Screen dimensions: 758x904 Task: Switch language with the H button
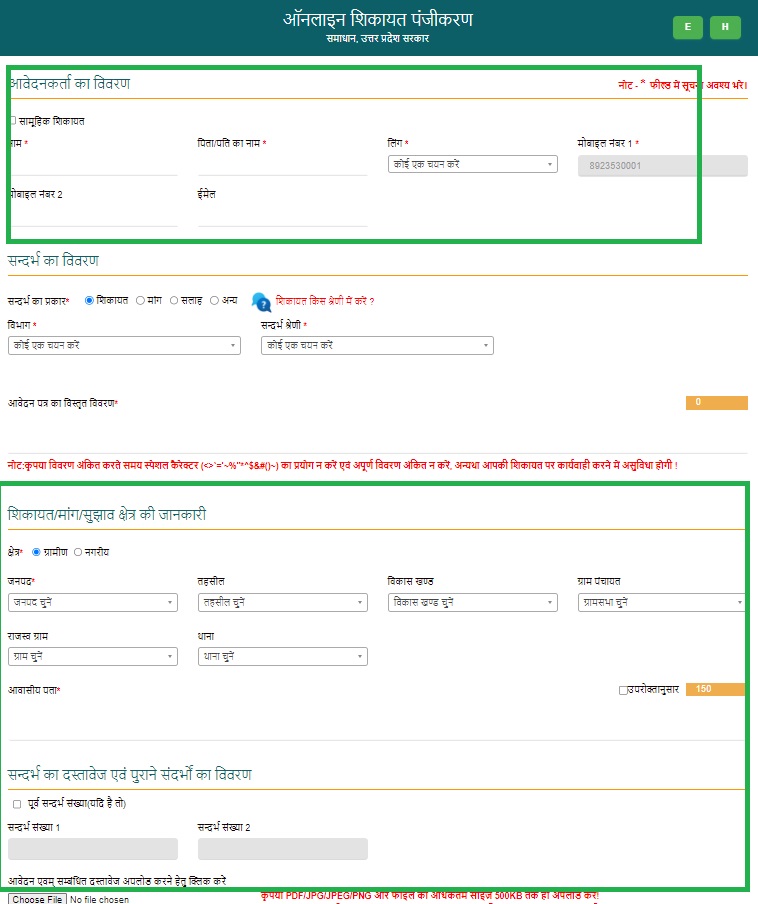click(725, 27)
